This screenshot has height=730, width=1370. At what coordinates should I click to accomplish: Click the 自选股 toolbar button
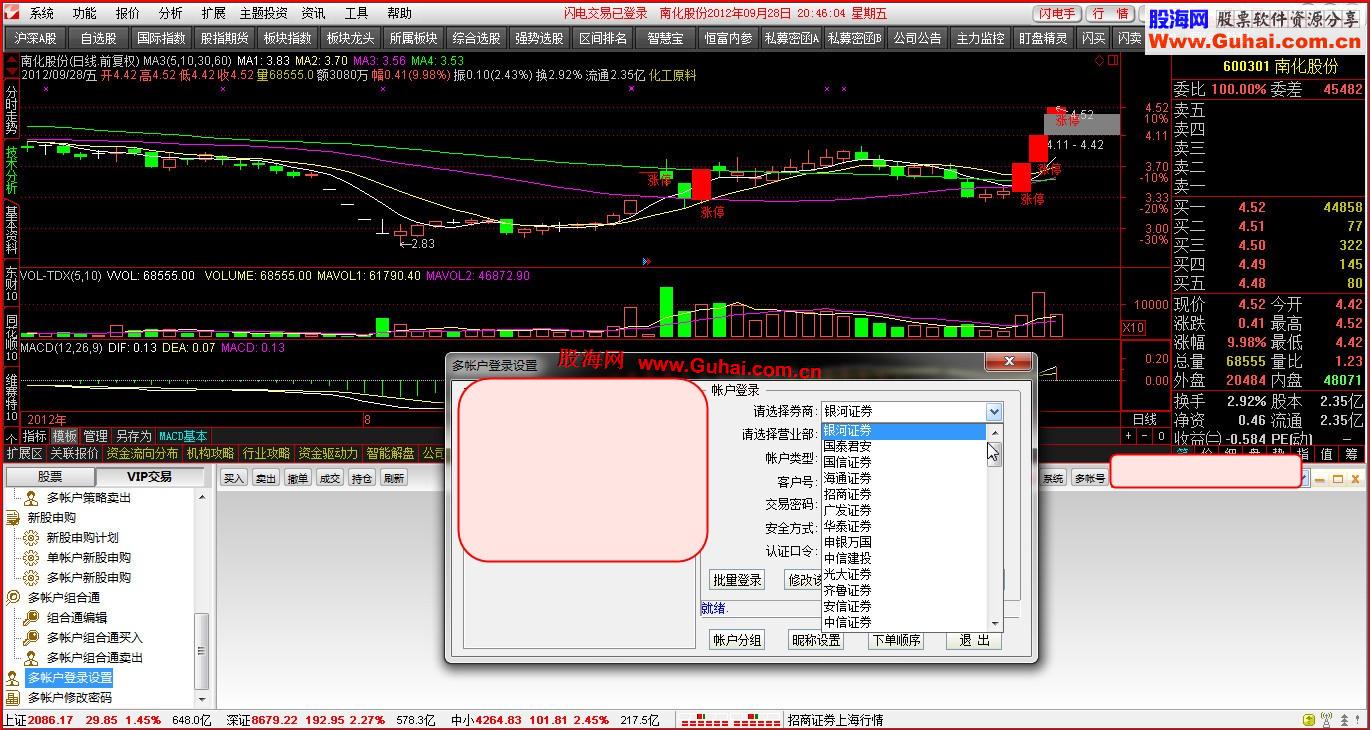click(98, 38)
